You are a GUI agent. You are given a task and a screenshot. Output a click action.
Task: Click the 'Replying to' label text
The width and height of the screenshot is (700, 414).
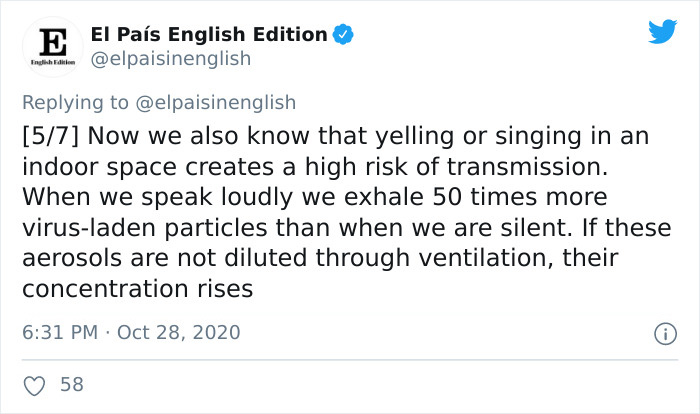tap(75, 102)
